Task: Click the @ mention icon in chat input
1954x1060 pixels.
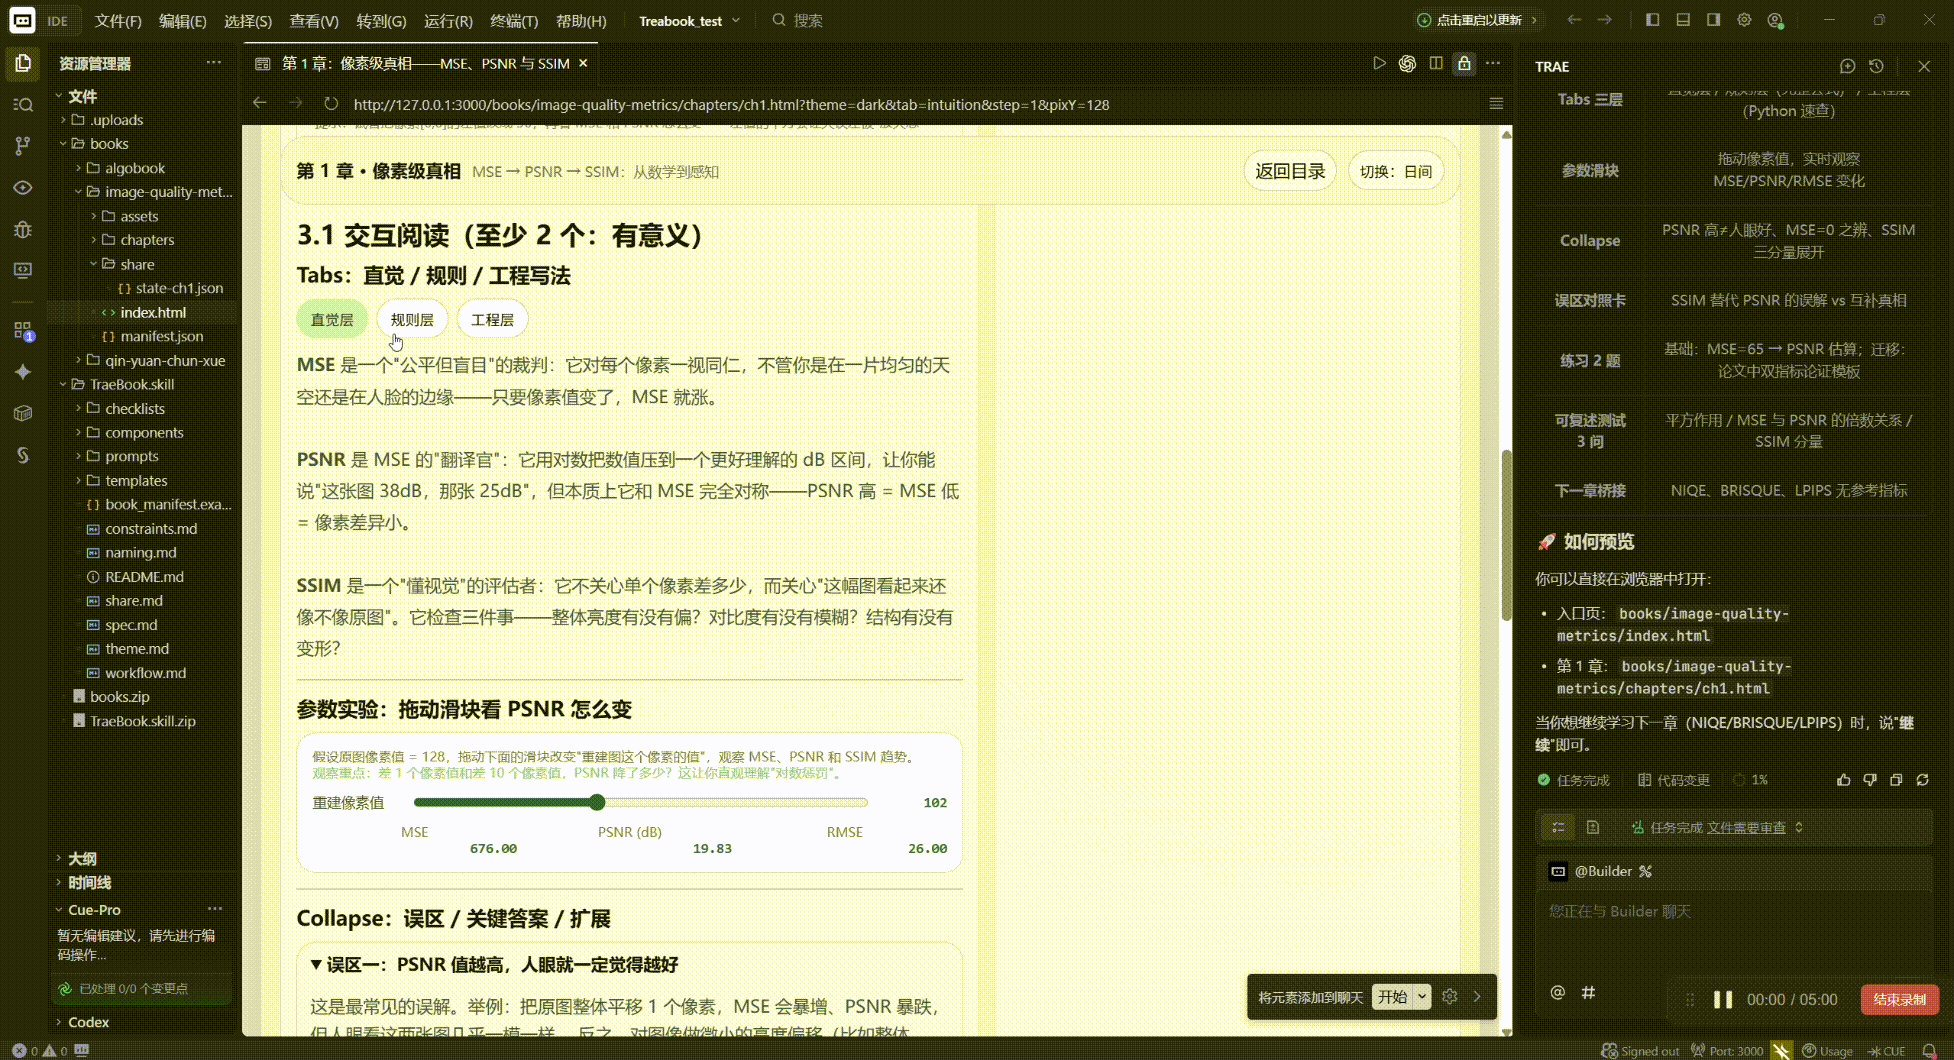Action: (x=1557, y=992)
